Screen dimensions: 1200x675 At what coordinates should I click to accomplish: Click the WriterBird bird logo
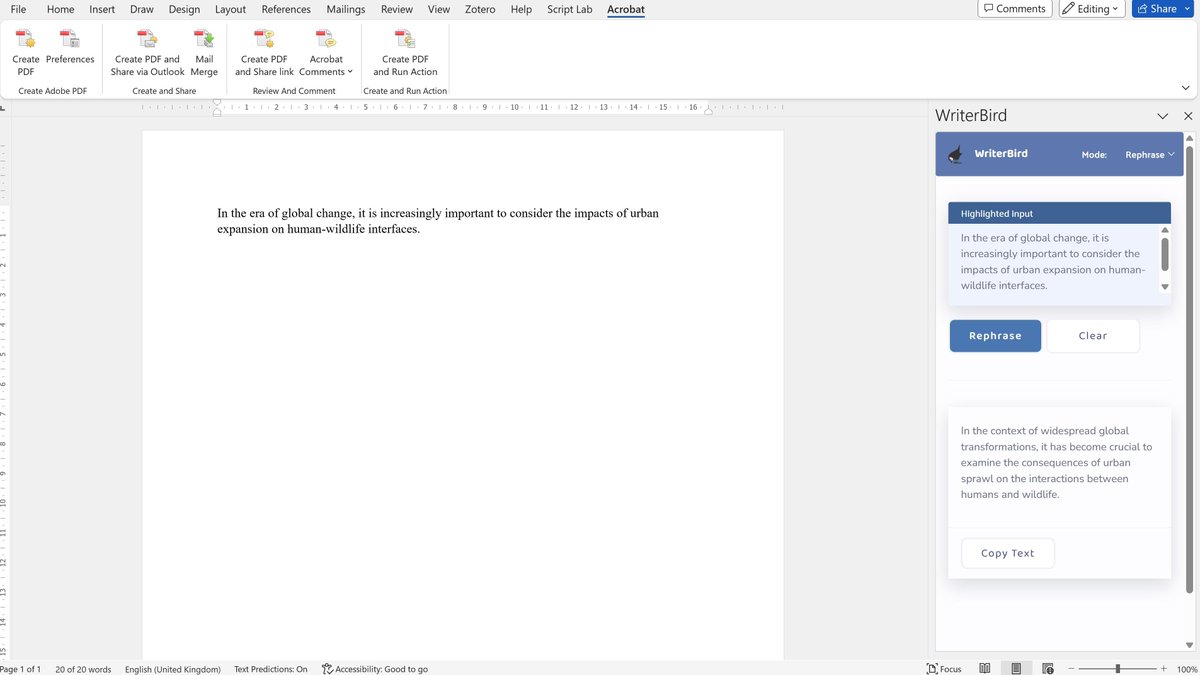955,154
